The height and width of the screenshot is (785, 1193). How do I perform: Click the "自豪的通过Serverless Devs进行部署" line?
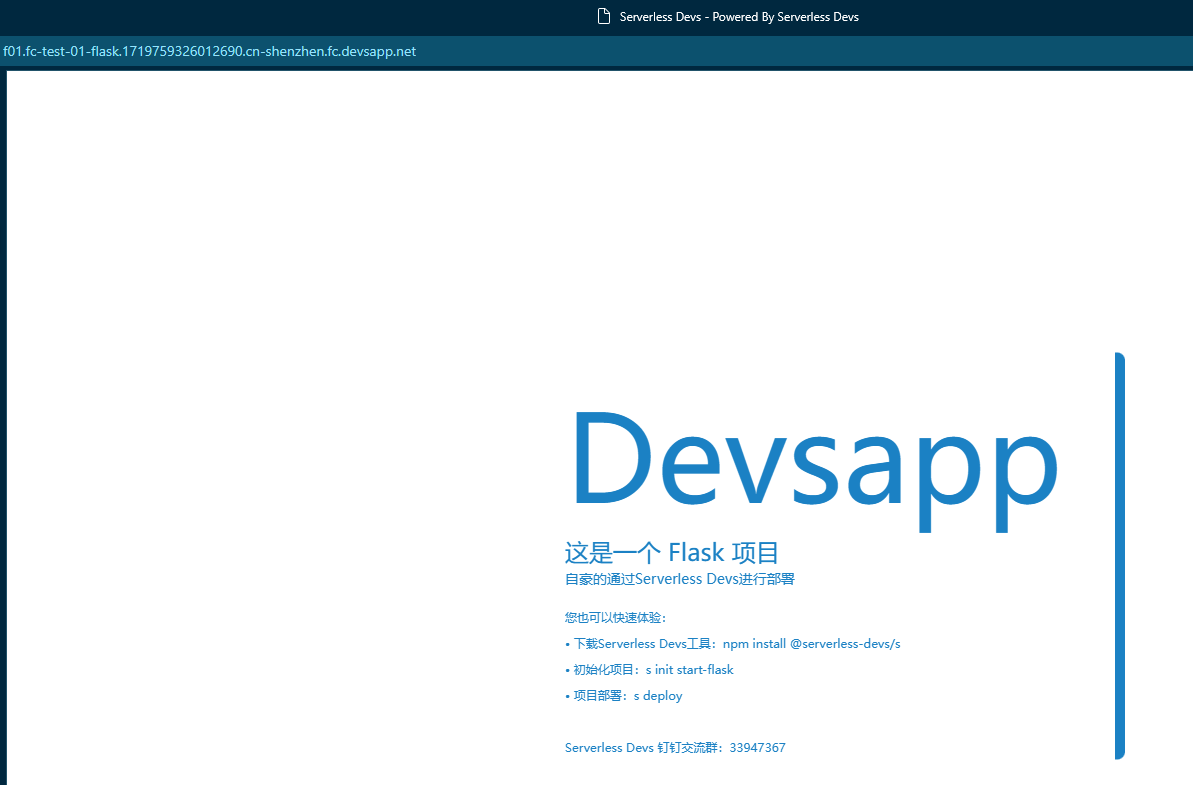679,580
